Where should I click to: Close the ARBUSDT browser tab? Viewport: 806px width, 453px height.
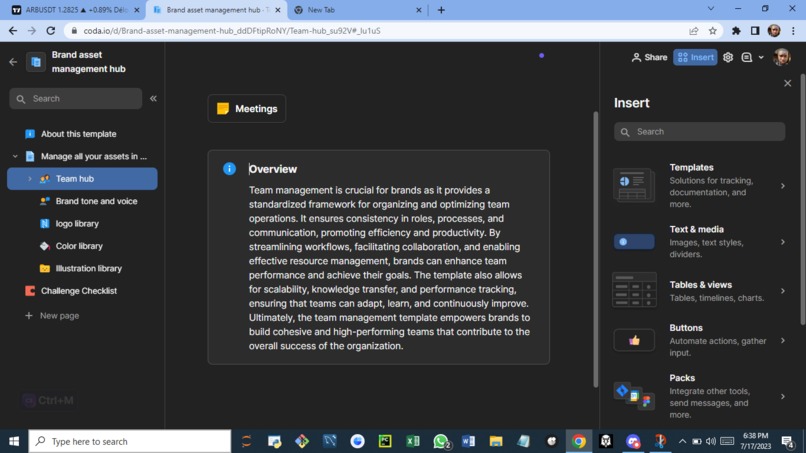(137, 10)
